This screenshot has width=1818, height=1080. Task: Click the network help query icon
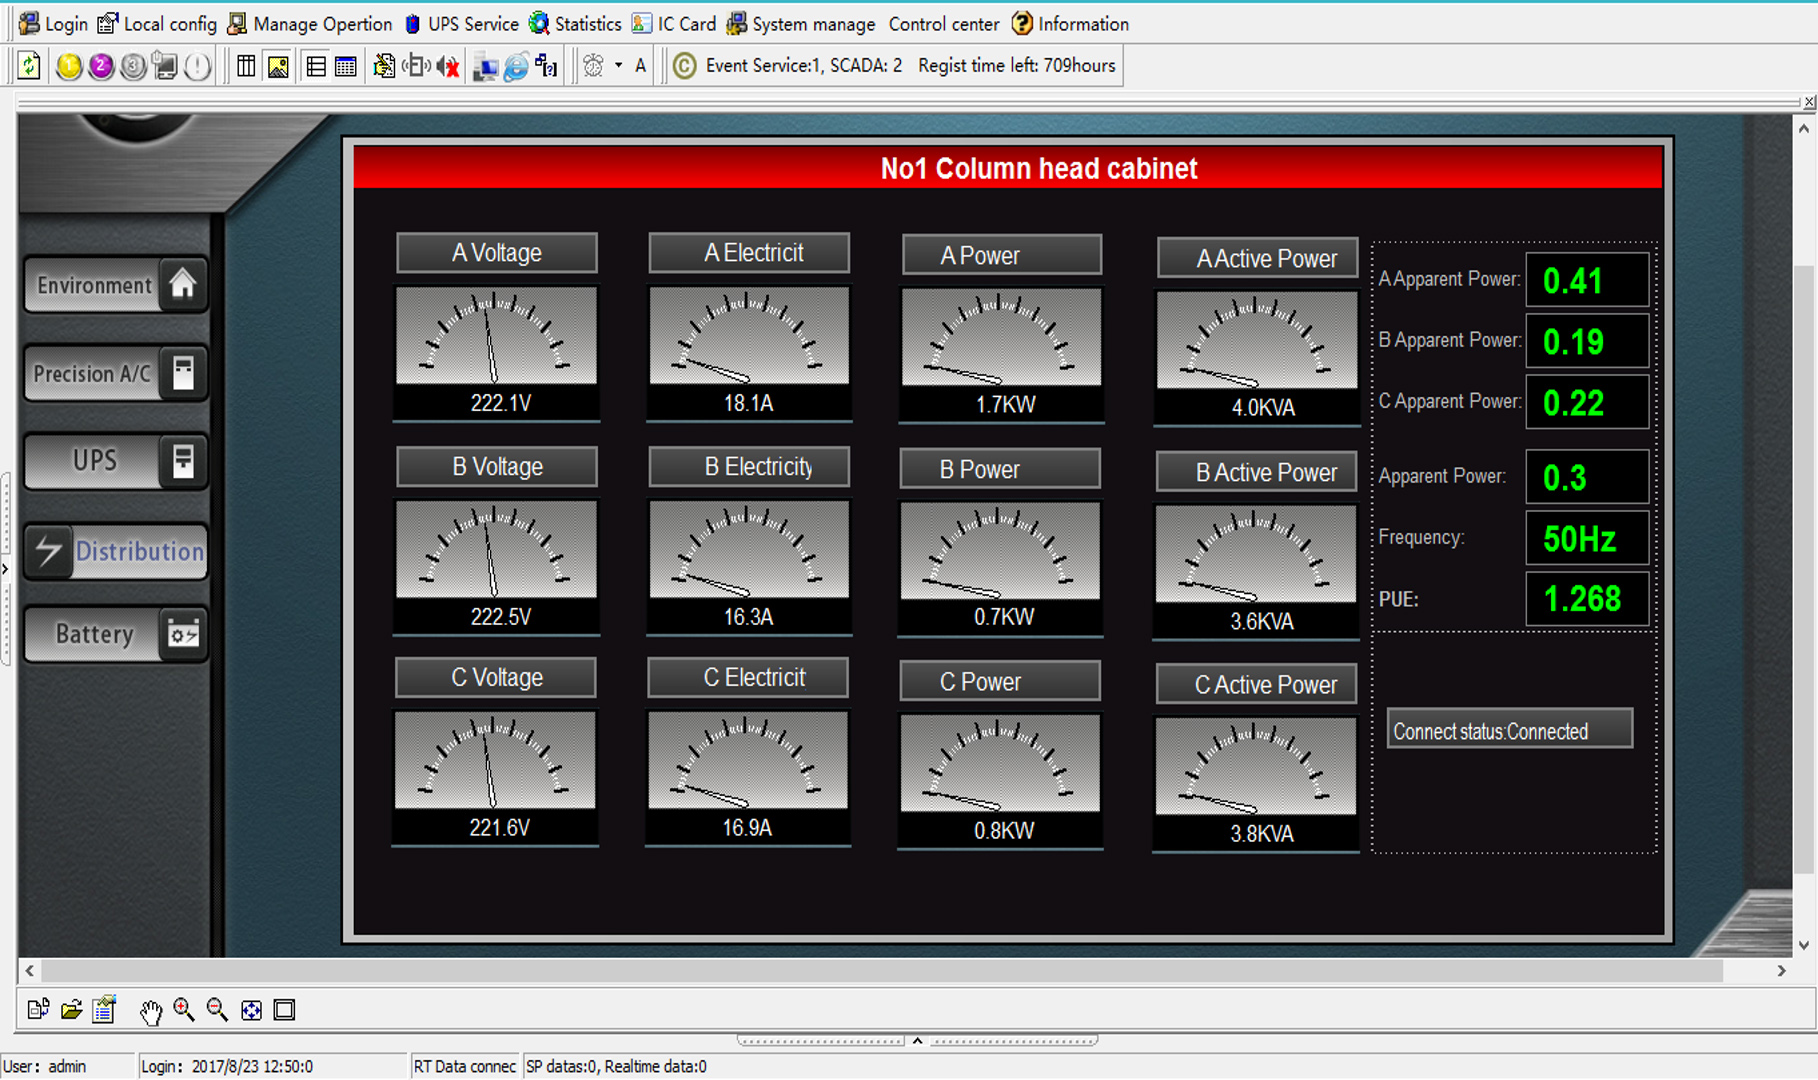pyautogui.click(x=547, y=66)
